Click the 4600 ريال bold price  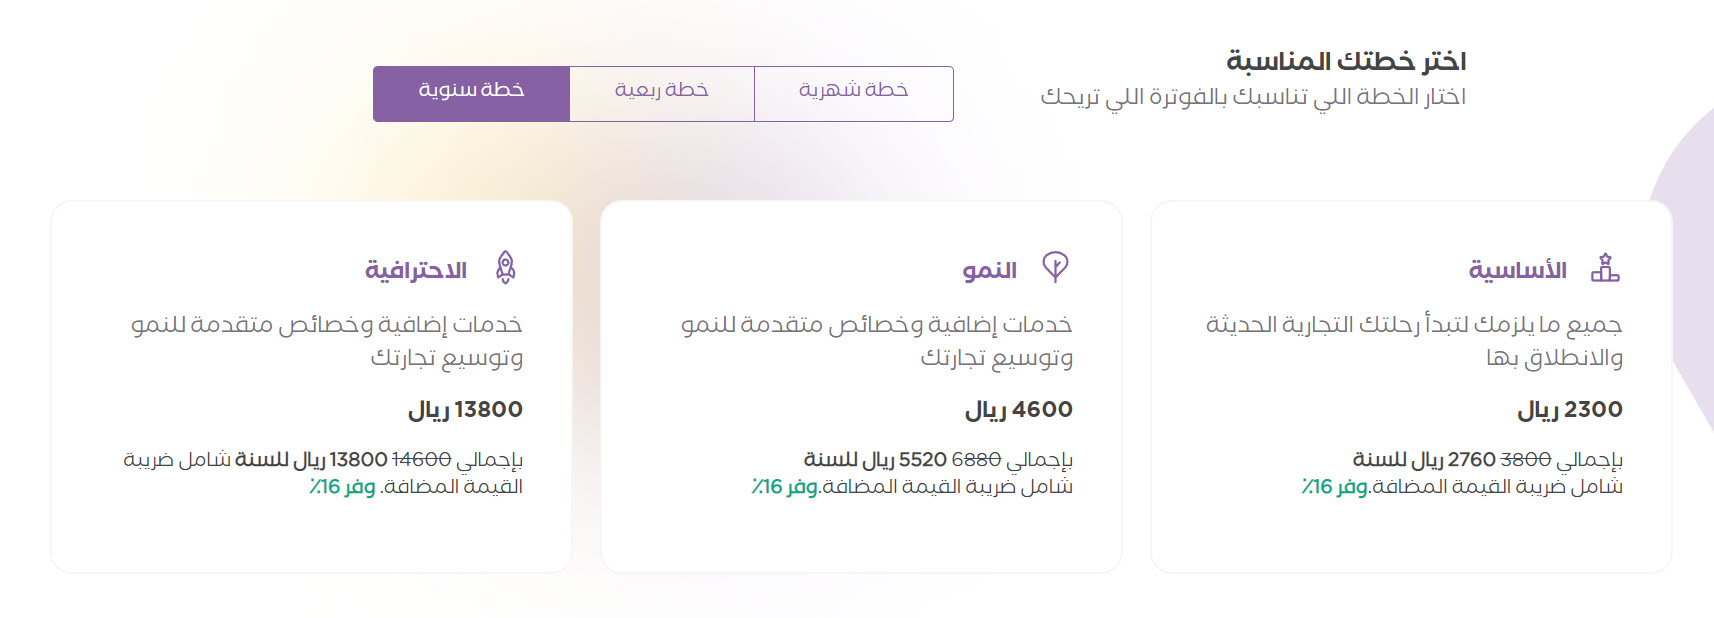1018,410
